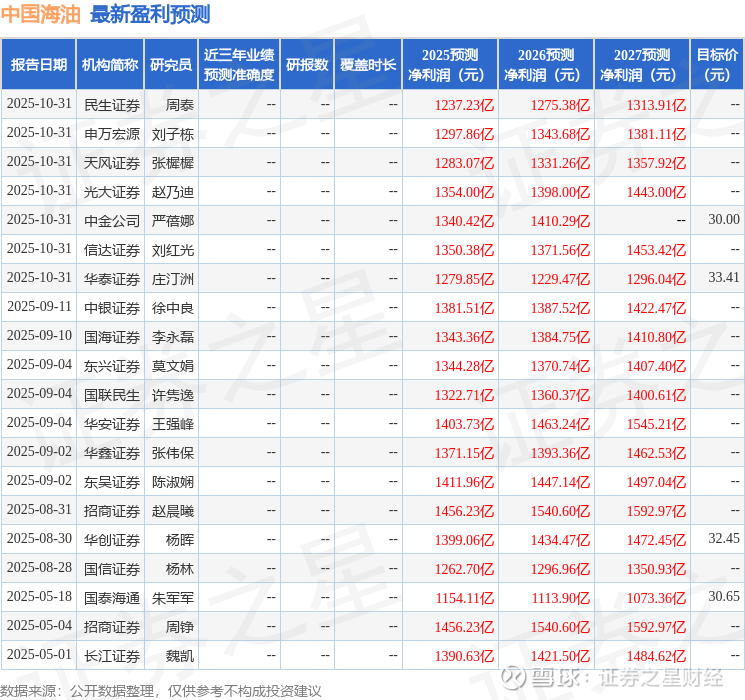Screen dimensions: 745x700
Task: Click target price 32.45
Action: tap(724, 538)
